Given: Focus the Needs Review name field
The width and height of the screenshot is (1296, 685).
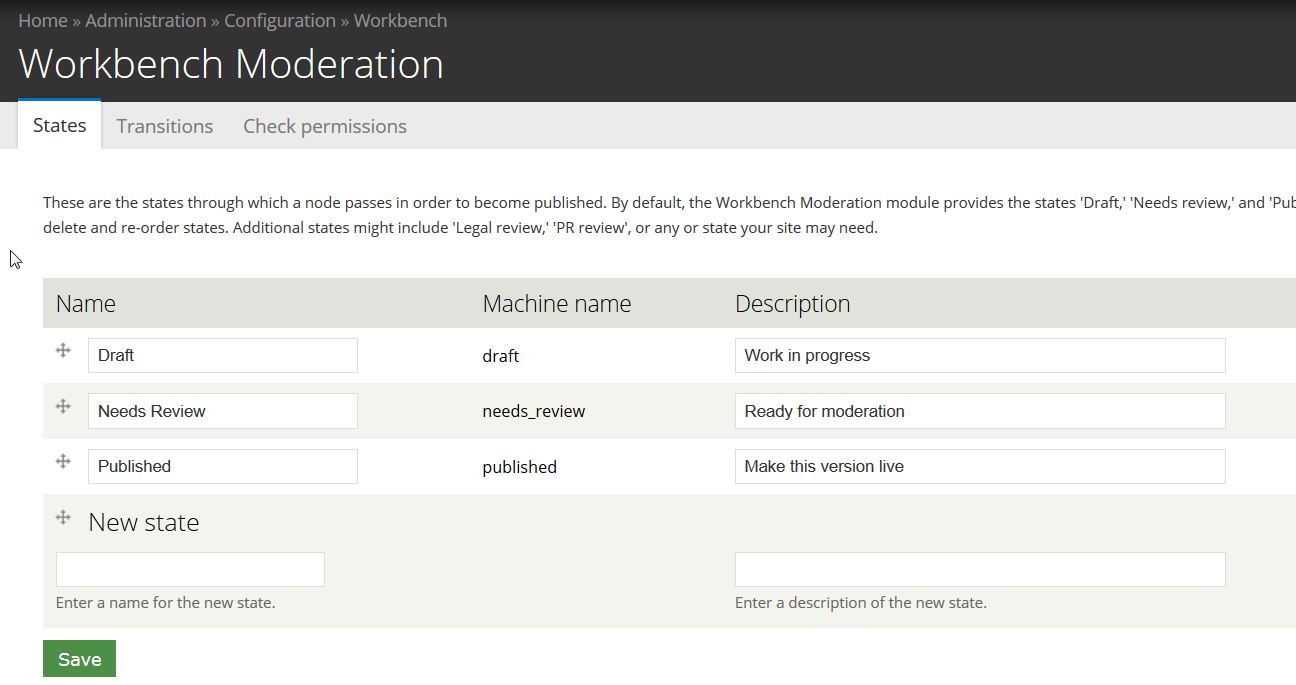Looking at the screenshot, I should 223,411.
